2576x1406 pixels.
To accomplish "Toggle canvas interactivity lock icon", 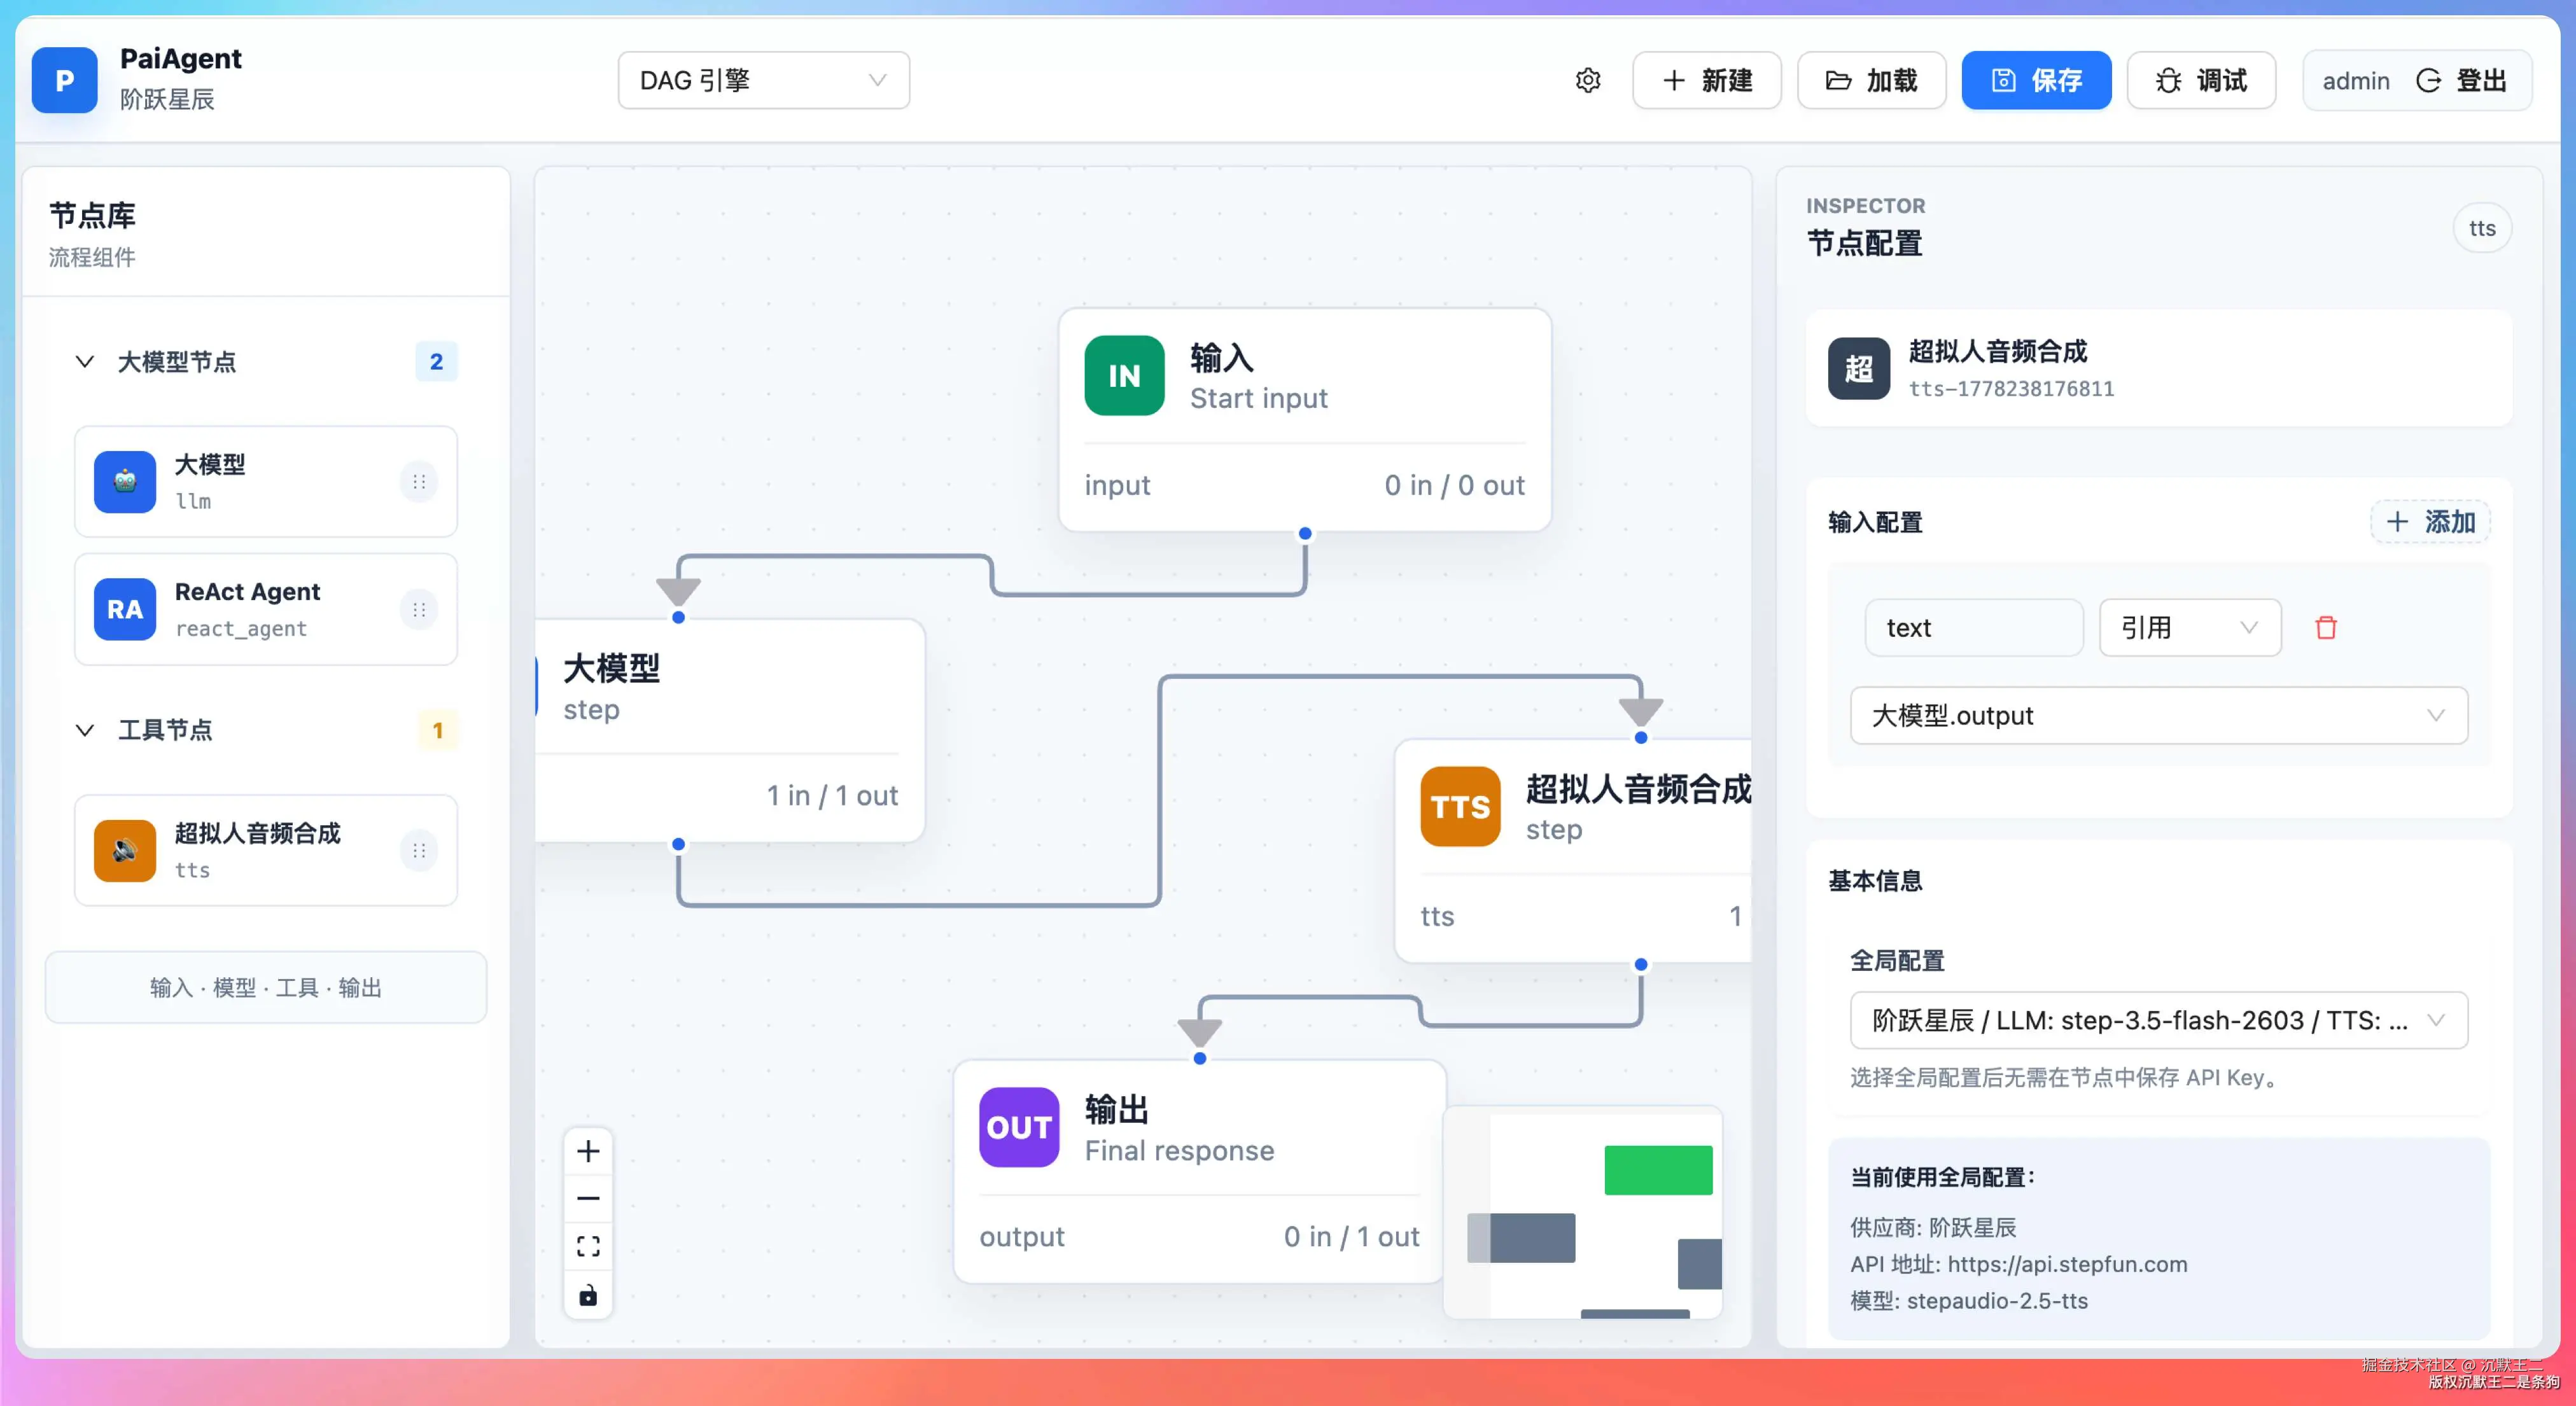I will 588,1295.
